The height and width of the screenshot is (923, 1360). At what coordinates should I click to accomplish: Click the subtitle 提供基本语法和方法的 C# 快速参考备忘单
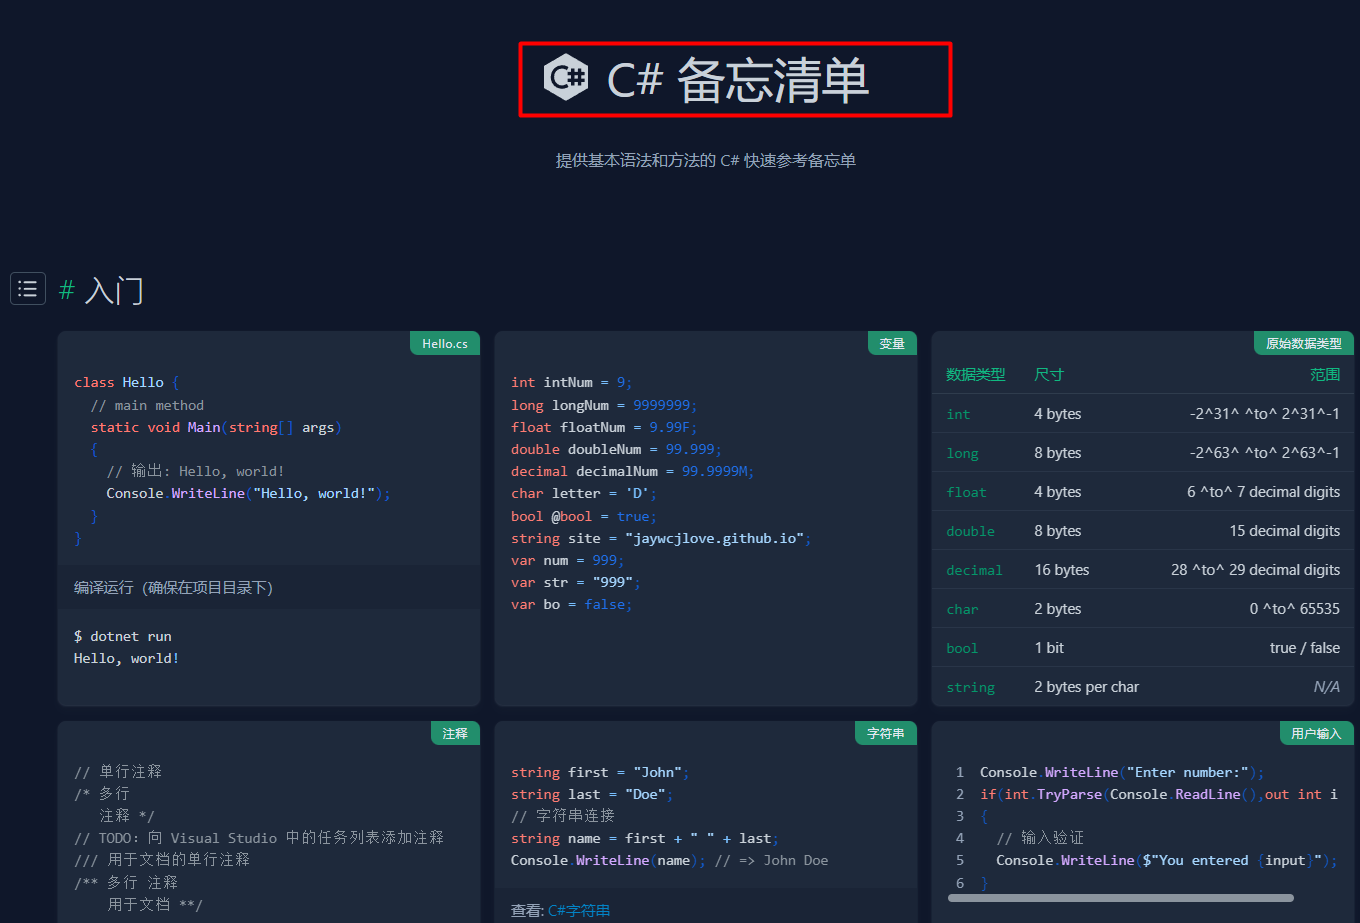click(x=706, y=160)
